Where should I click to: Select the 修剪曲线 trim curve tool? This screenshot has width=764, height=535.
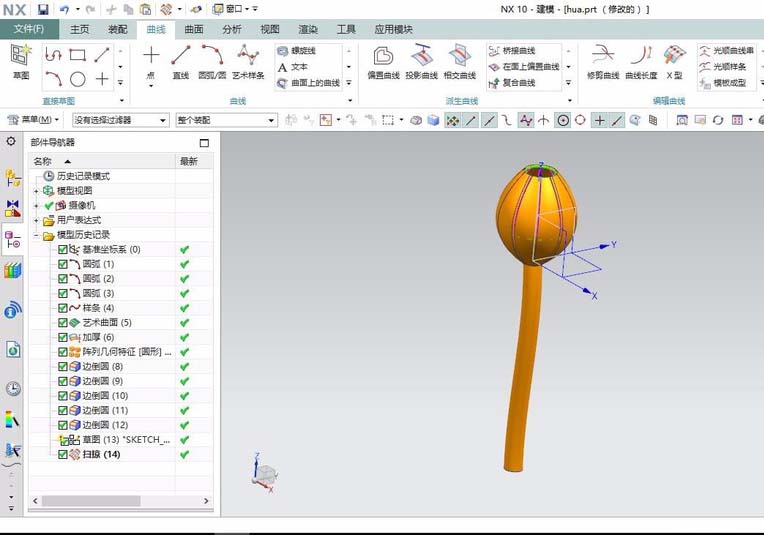tap(603, 61)
